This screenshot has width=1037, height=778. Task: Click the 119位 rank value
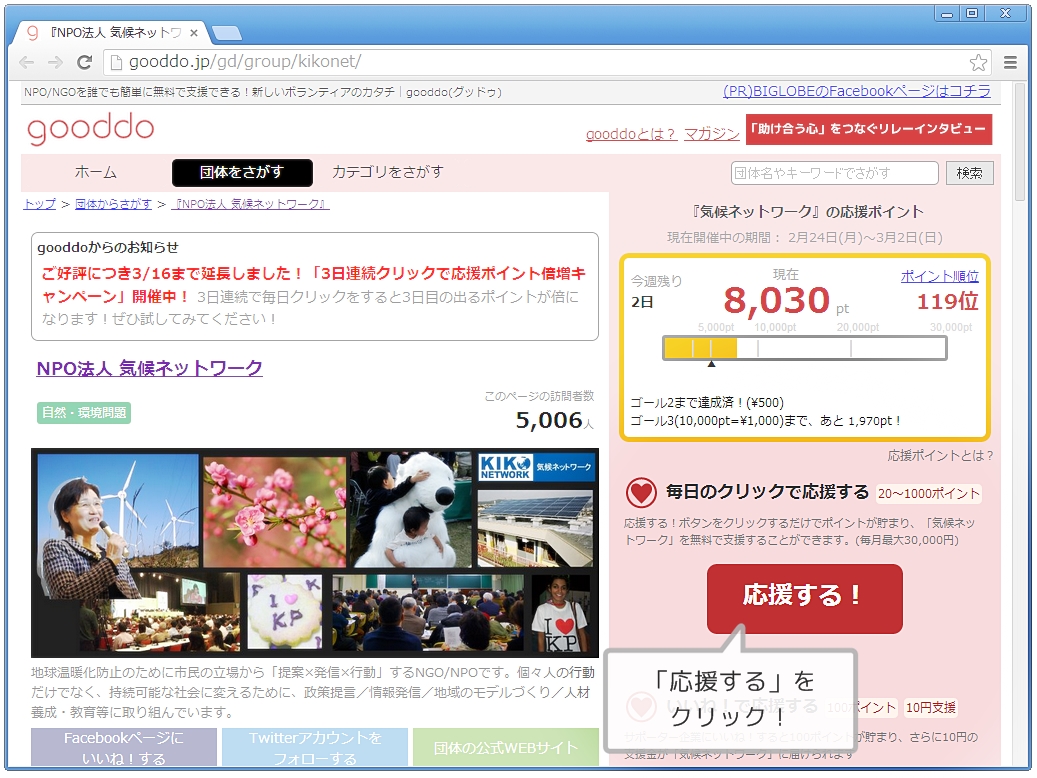(947, 302)
